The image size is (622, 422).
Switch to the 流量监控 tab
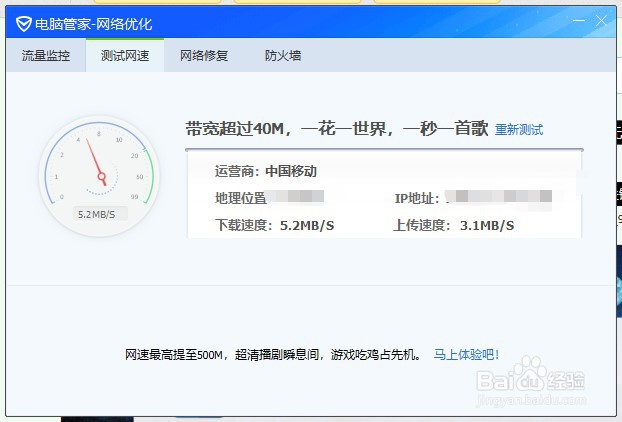coord(46,56)
